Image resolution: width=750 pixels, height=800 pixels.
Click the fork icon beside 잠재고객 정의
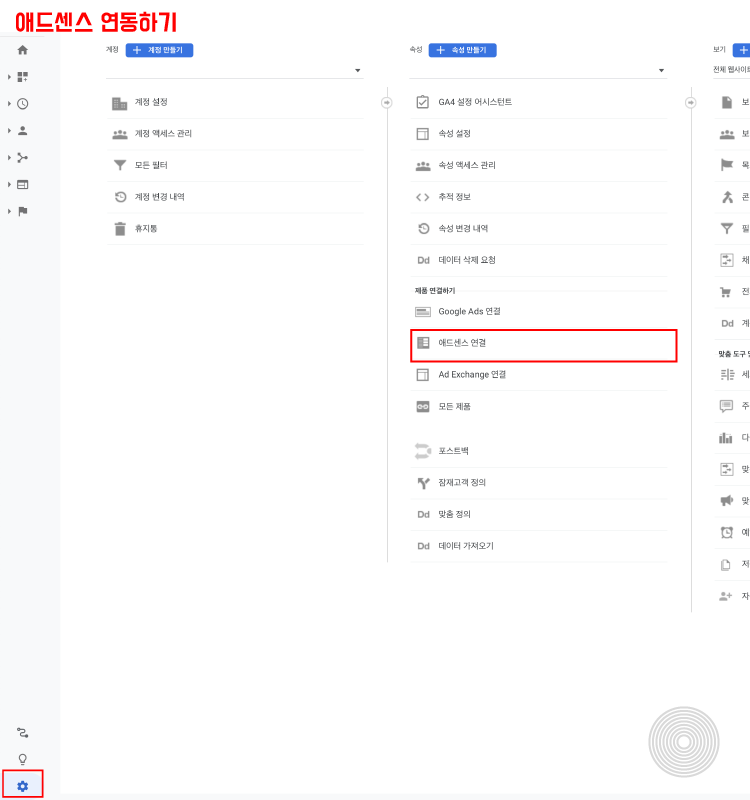(423, 483)
